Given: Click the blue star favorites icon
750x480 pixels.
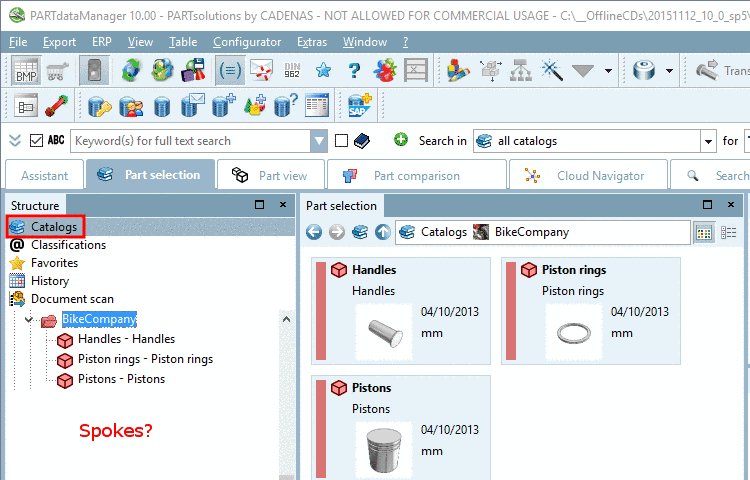Looking at the screenshot, I should (x=323, y=70).
